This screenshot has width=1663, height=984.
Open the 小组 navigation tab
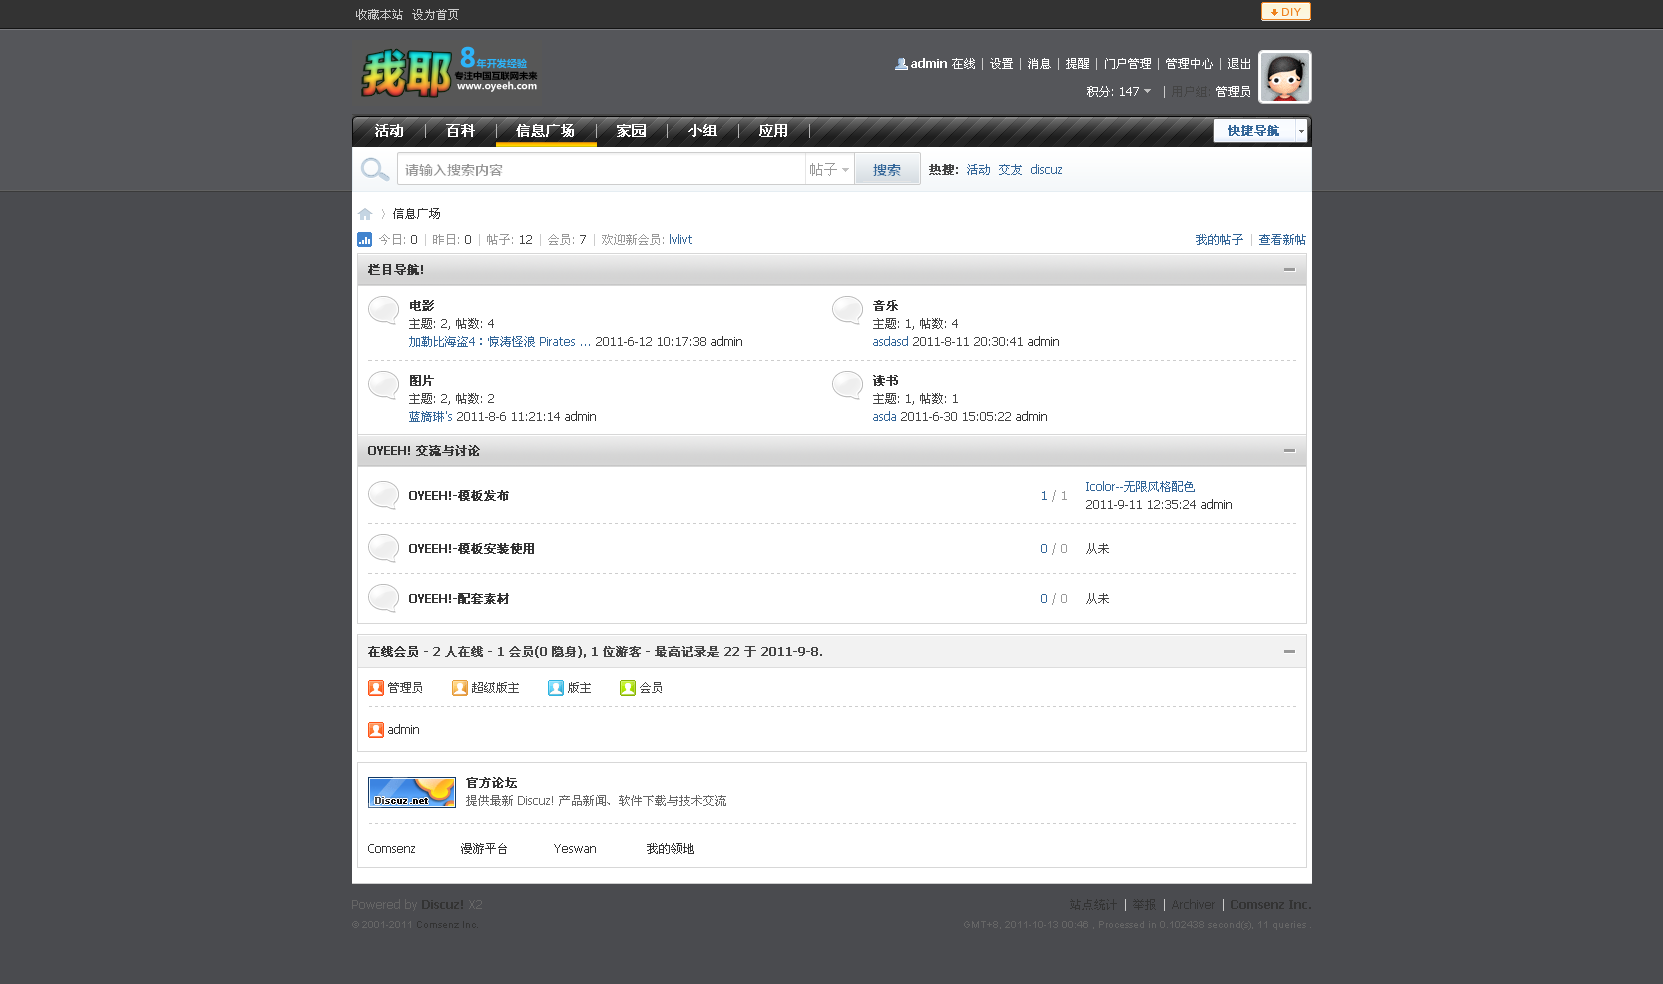(x=702, y=131)
